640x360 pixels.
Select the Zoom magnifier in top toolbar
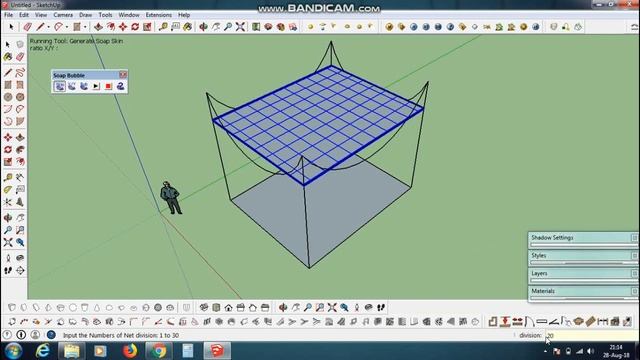[x=228, y=27]
